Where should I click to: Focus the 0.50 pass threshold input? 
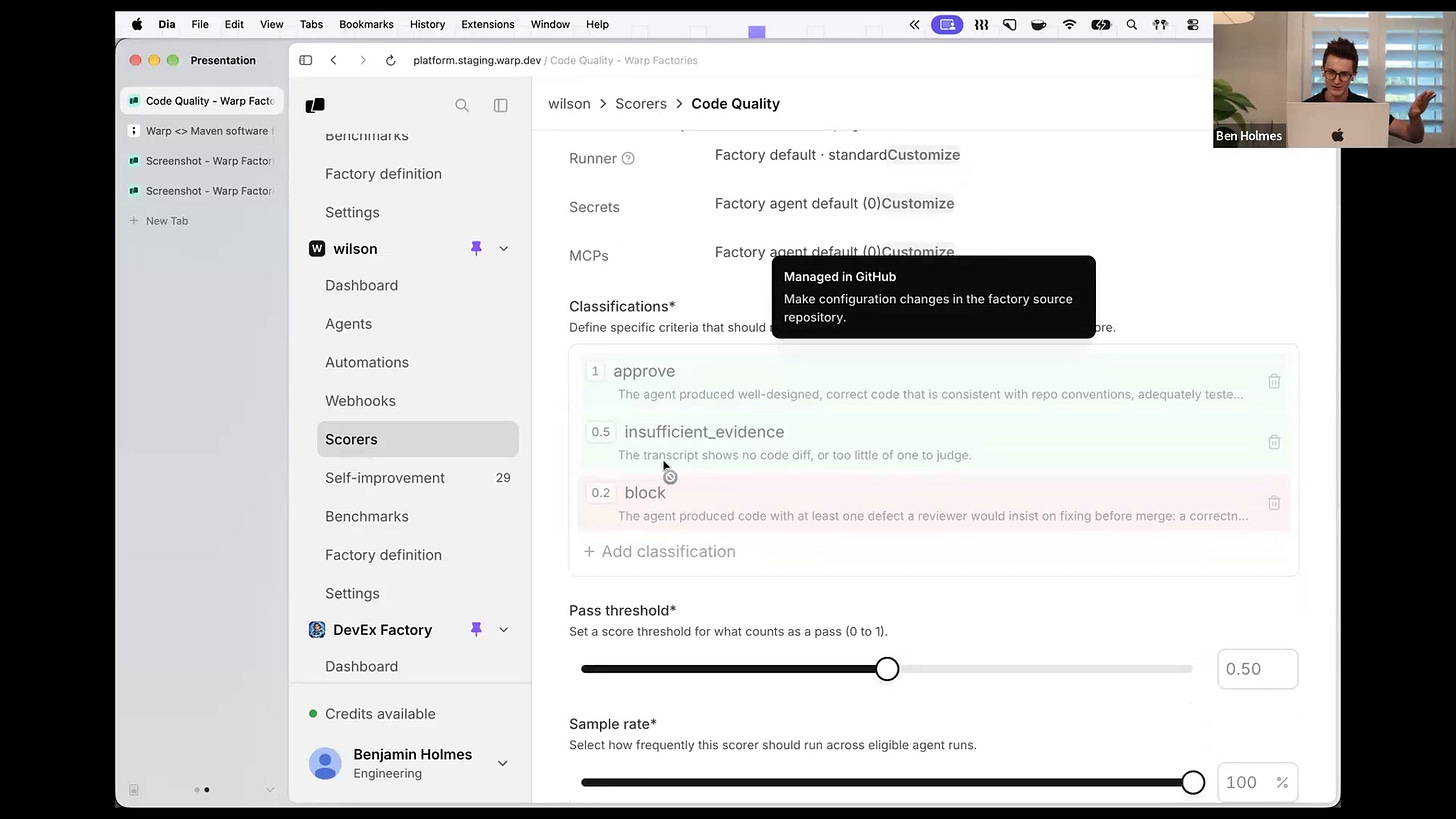tap(1257, 669)
